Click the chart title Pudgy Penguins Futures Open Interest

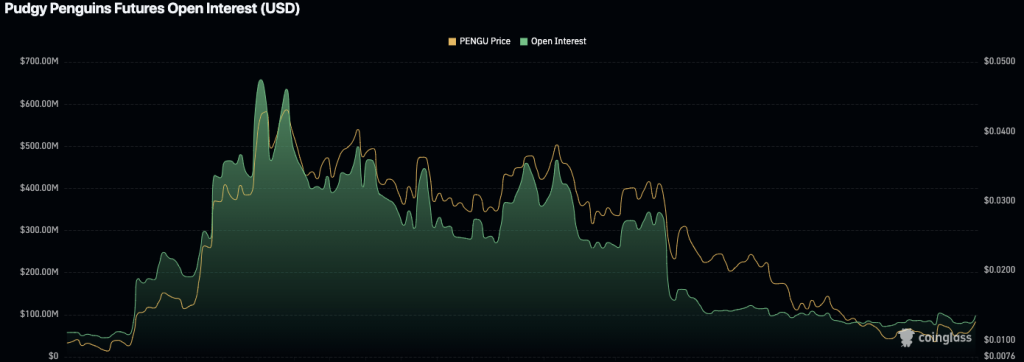(x=152, y=10)
